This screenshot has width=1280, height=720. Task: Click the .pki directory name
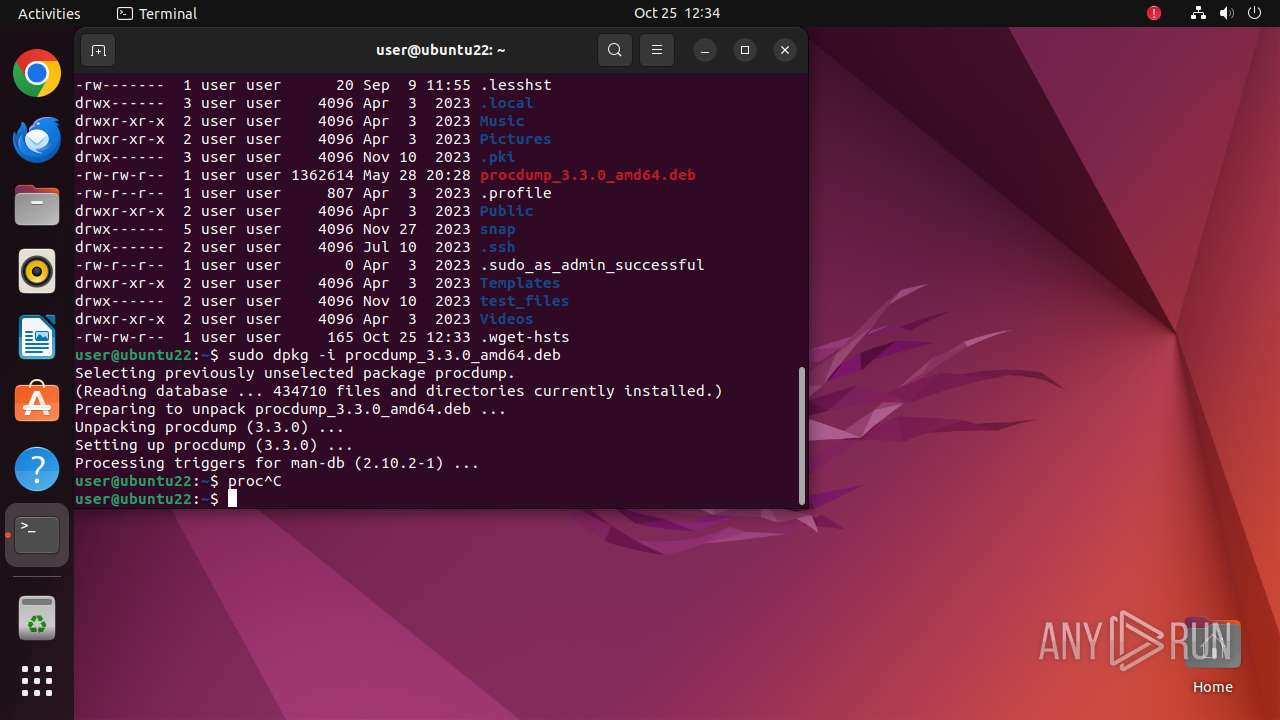tap(498, 157)
